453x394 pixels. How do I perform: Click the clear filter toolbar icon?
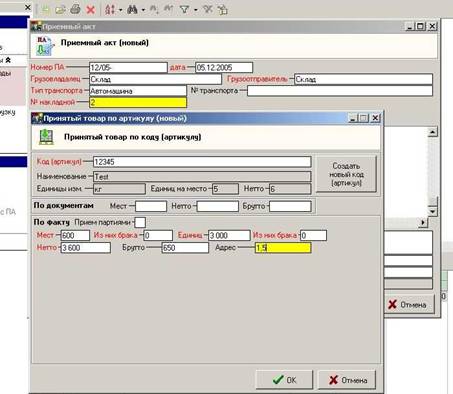[x=208, y=9]
